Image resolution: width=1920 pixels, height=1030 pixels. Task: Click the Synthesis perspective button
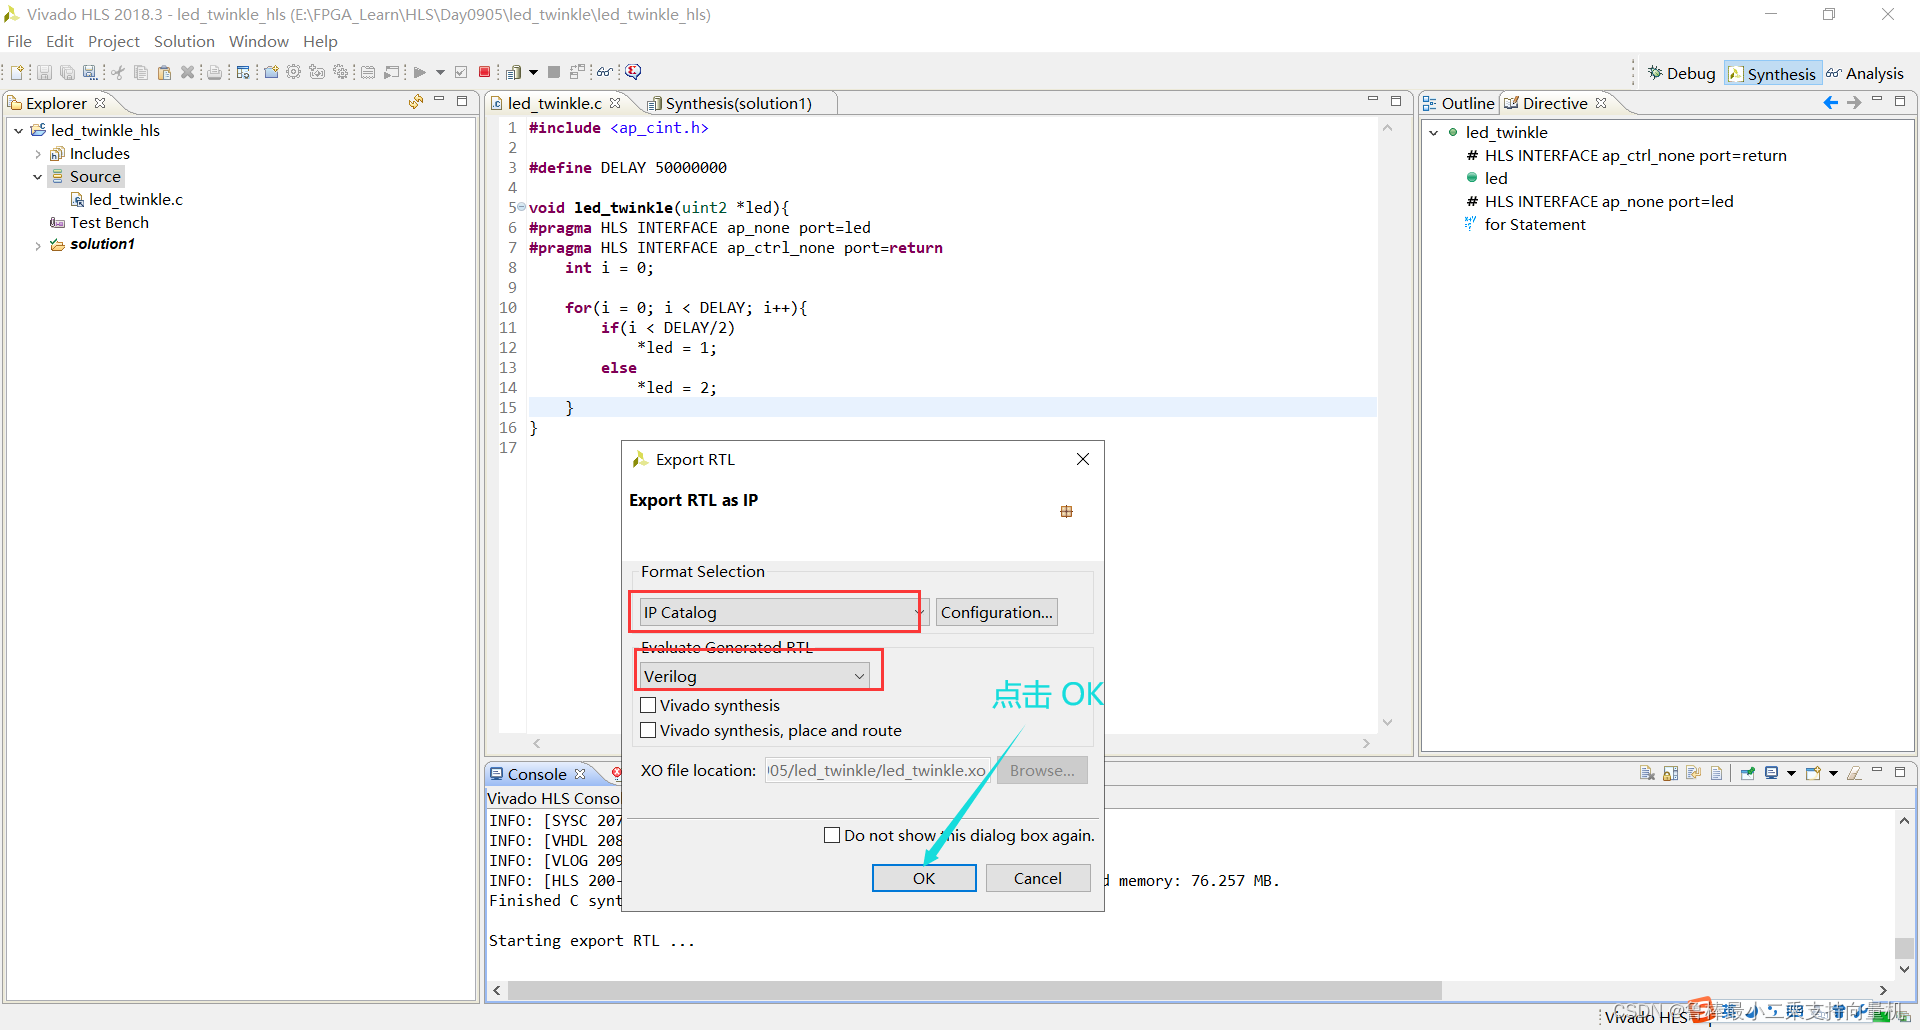pyautogui.click(x=1772, y=73)
